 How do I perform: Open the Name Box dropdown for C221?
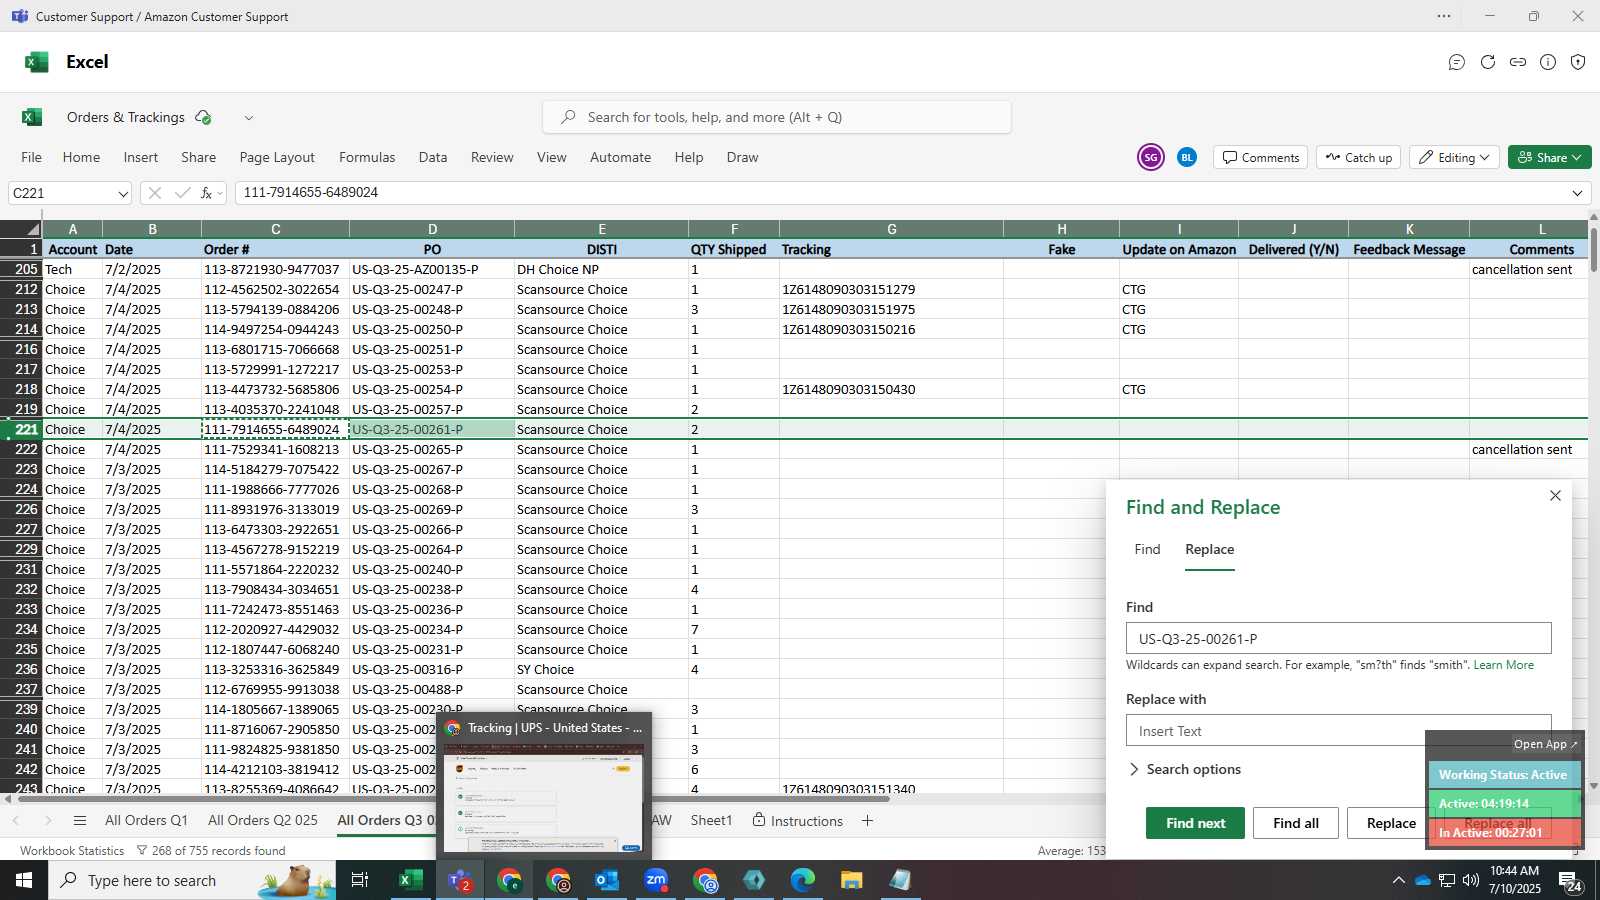[x=123, y=193]
